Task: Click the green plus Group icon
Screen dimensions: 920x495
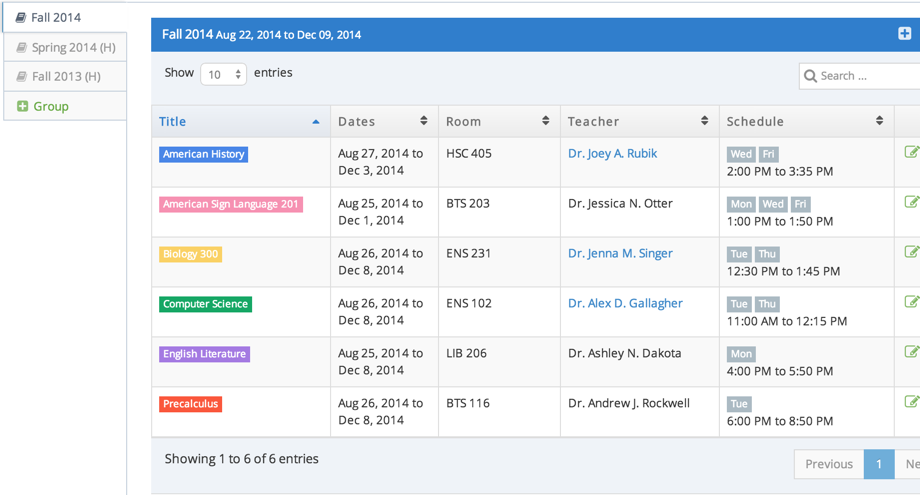Action: tap(23, 106)
